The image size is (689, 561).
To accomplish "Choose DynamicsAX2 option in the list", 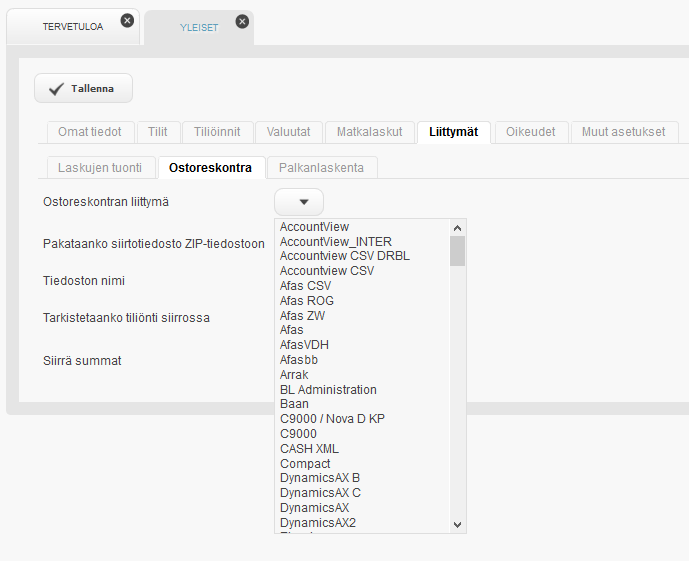I will [x=318, y=523].
